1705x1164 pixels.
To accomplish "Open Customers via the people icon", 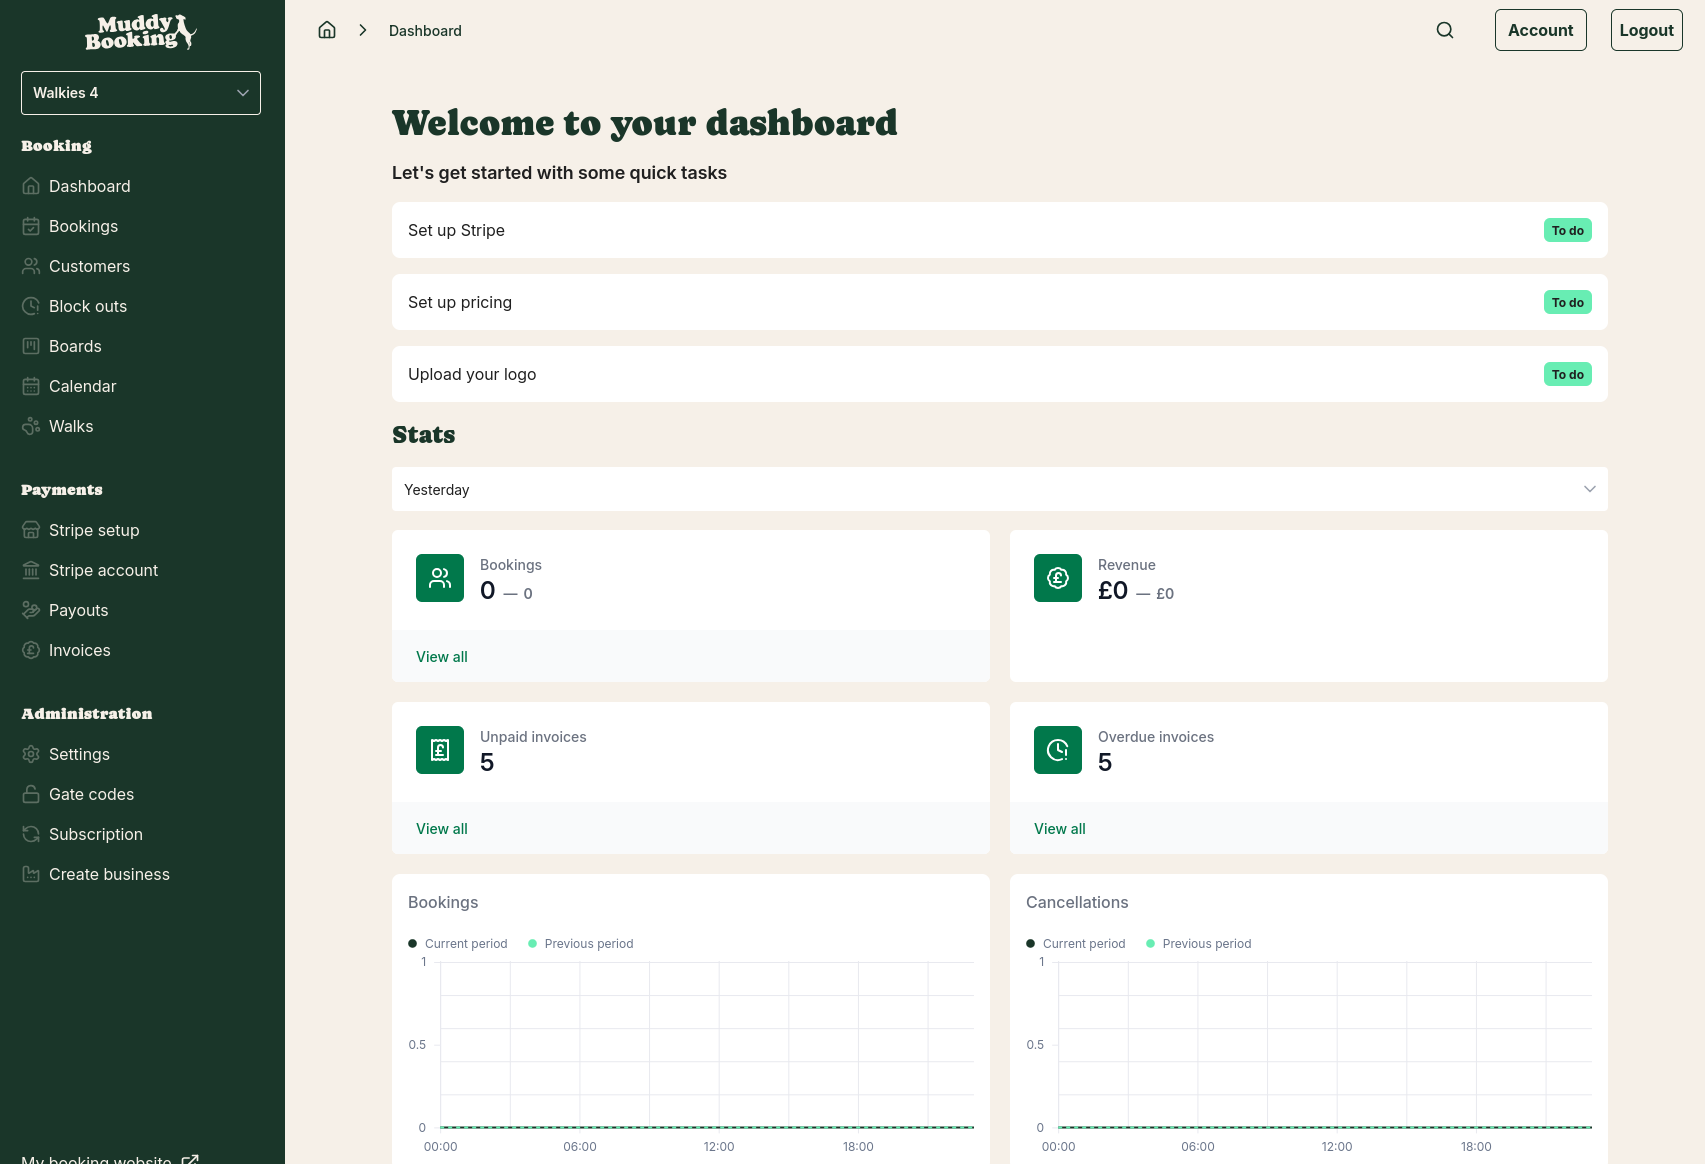I will (x=30, y=266).
